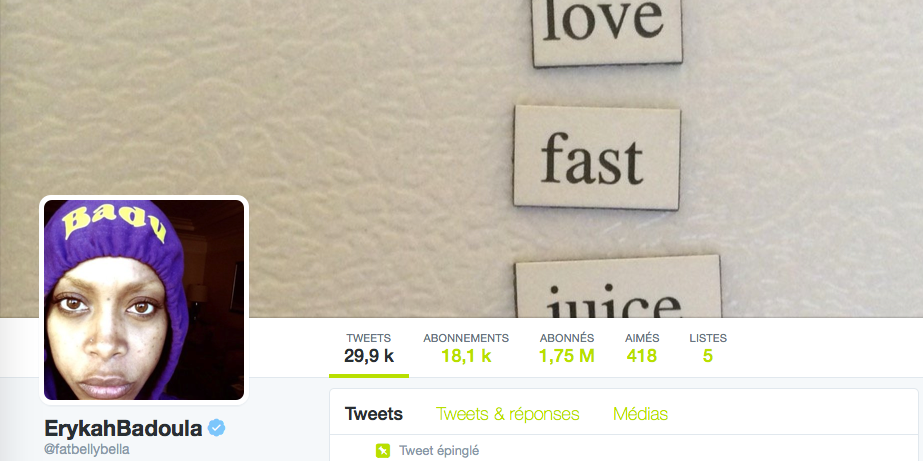Select the Tweets timeline tab
The height and width of the screenshot is (461, 923).
point(374,414)
